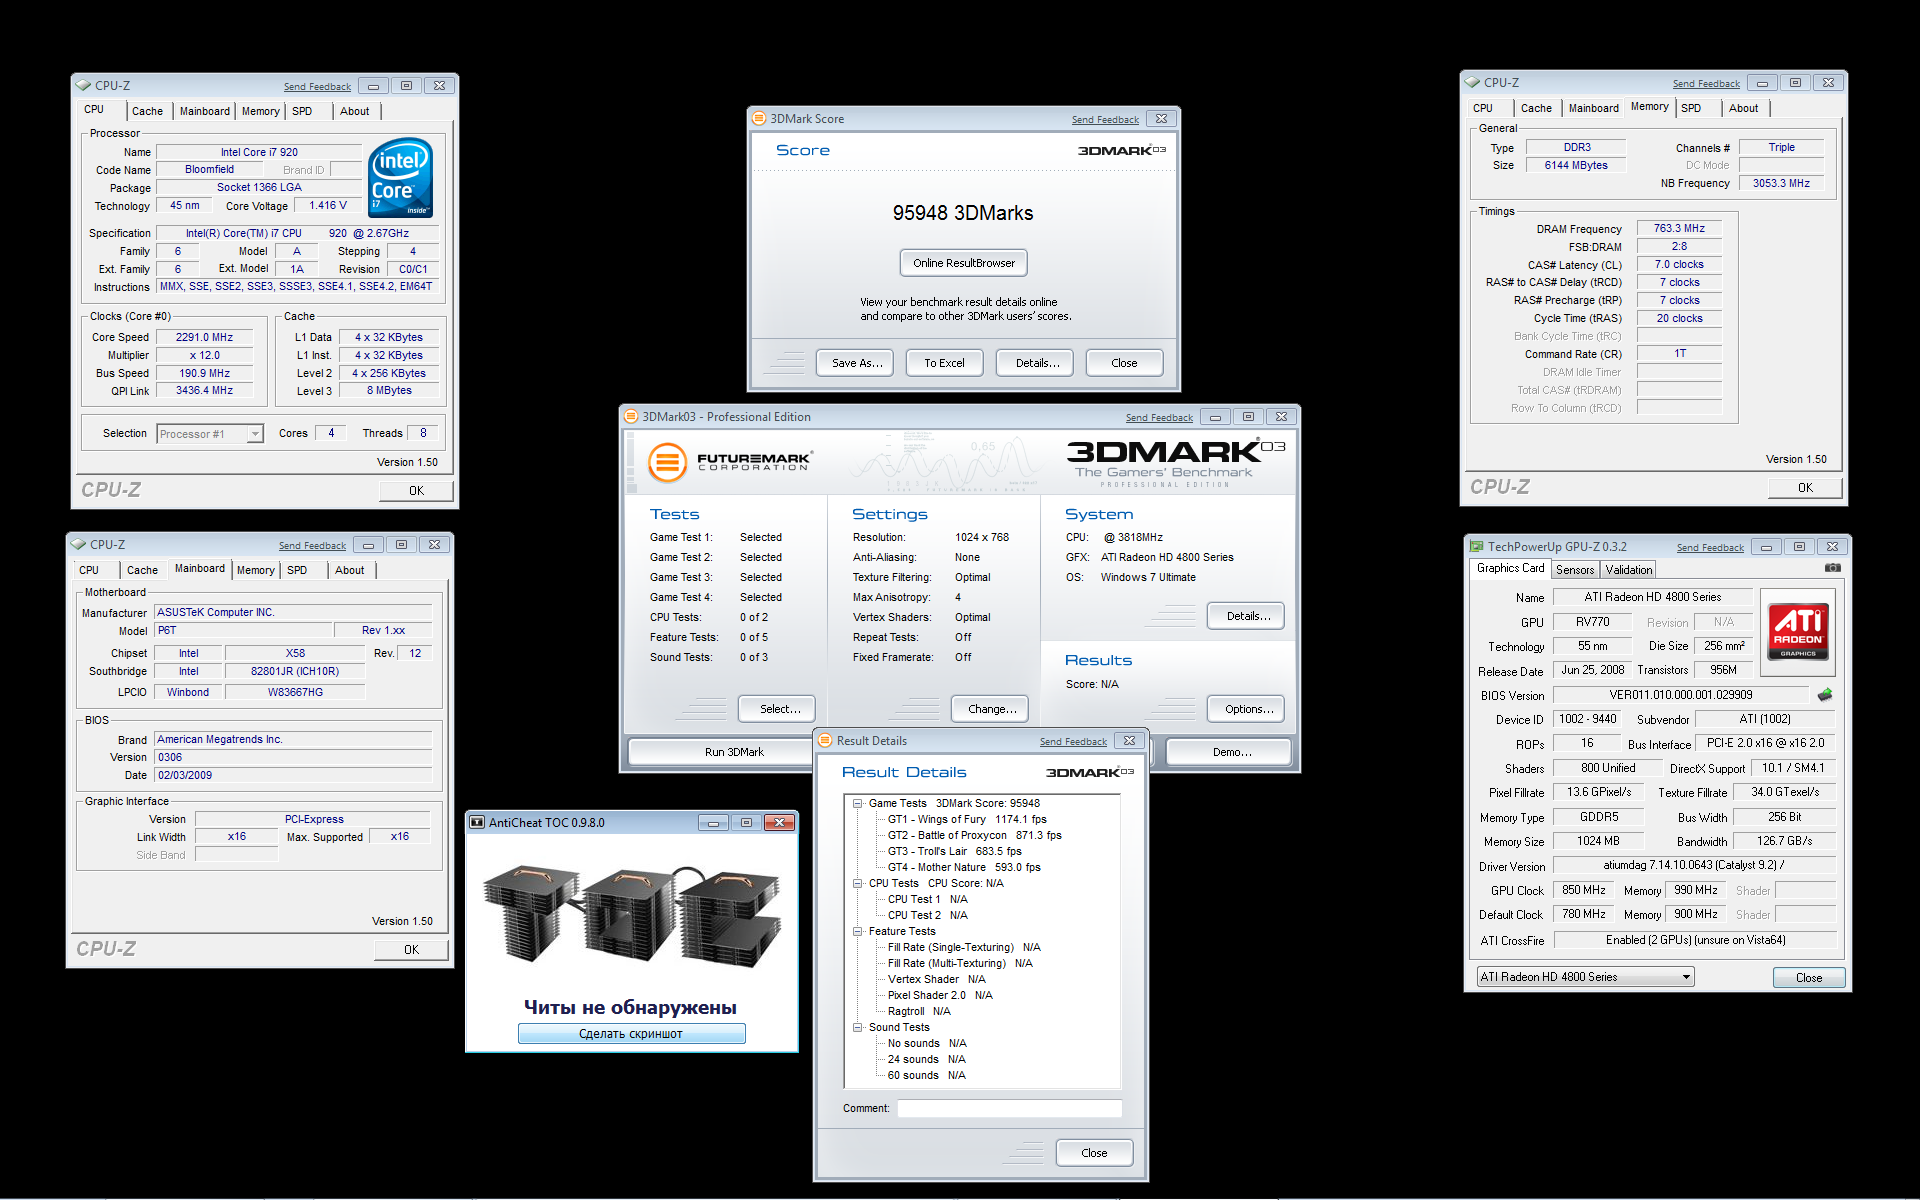The width and height of the screenshot is (1920, 1200).
Task: Click Futuremark orange logo in 3DMark03 window
Action: pyautogui.click(x=667, y=462)
